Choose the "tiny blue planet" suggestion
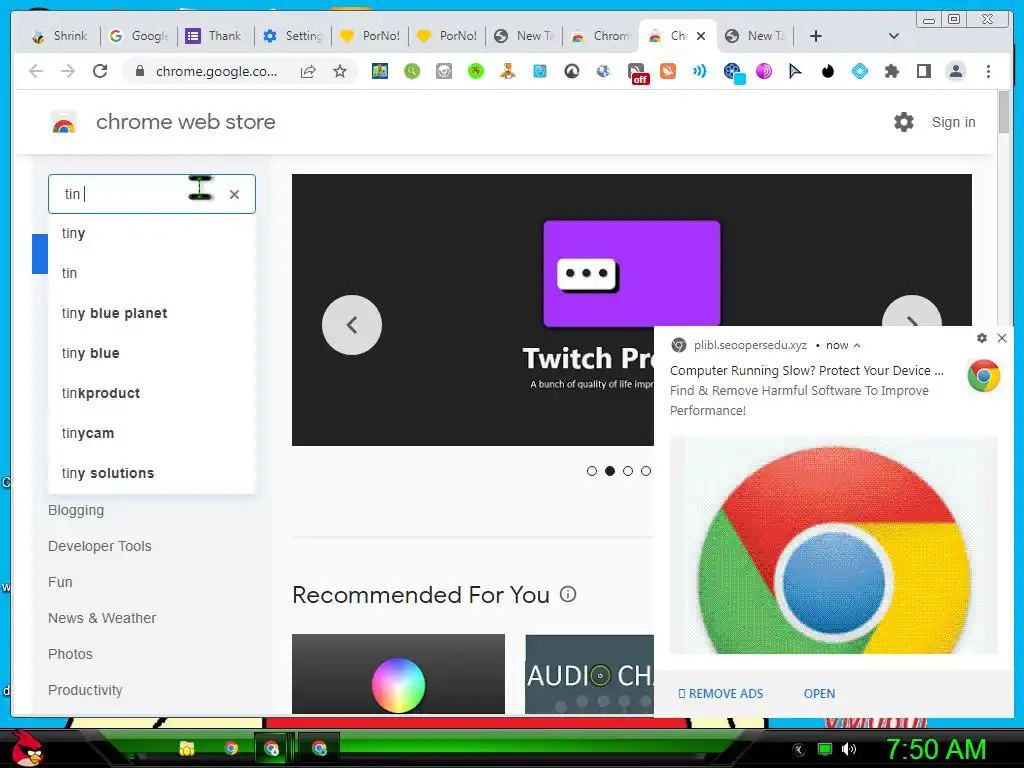 (152, 313)
